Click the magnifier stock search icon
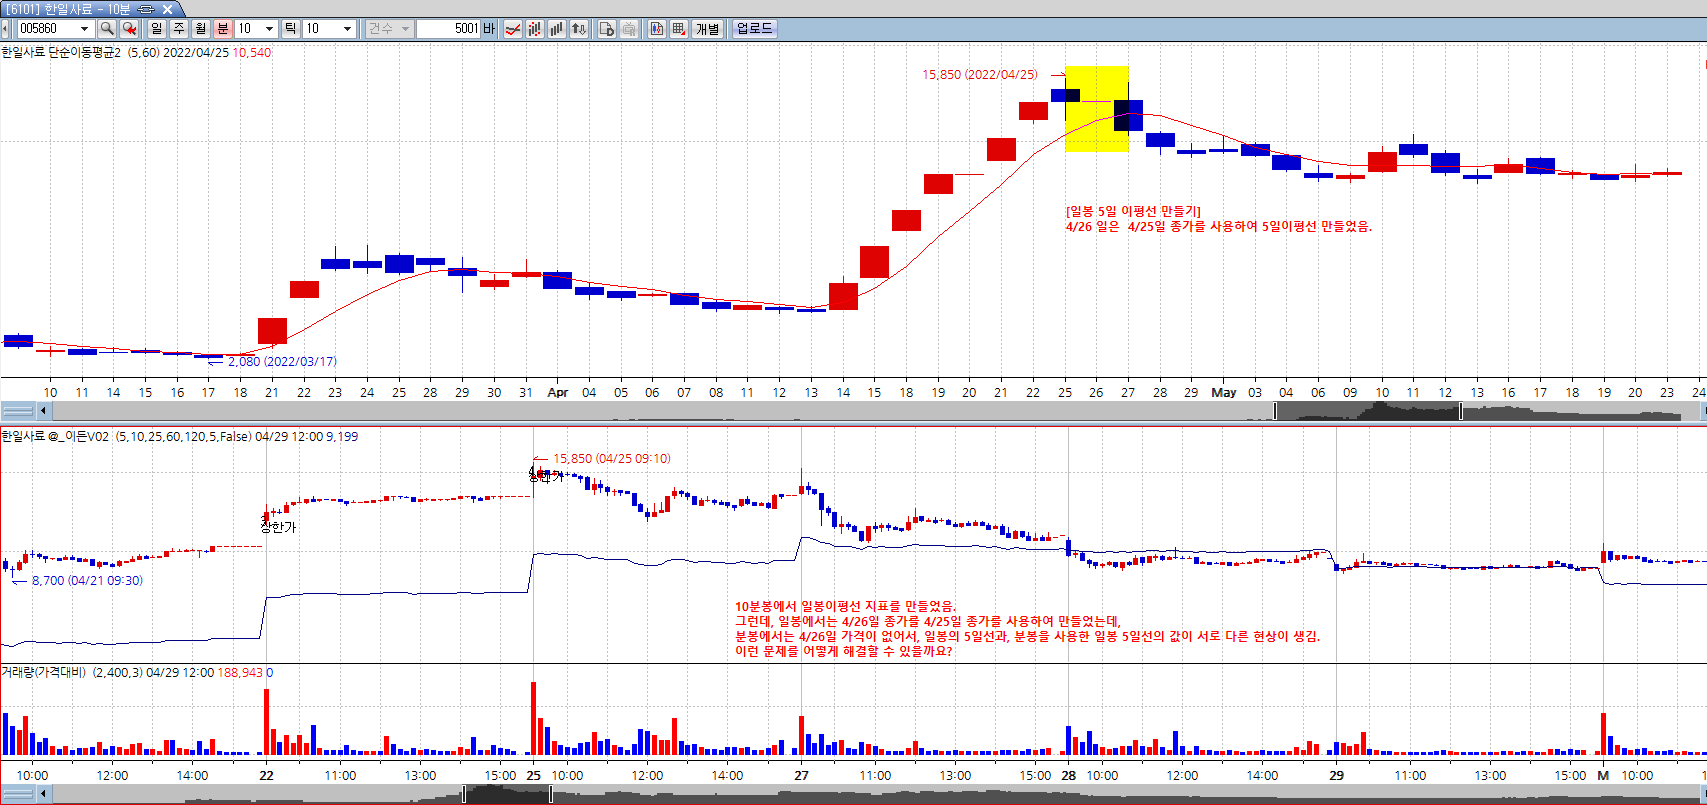Screen dimensions: 1707x805 coord(106,29)
